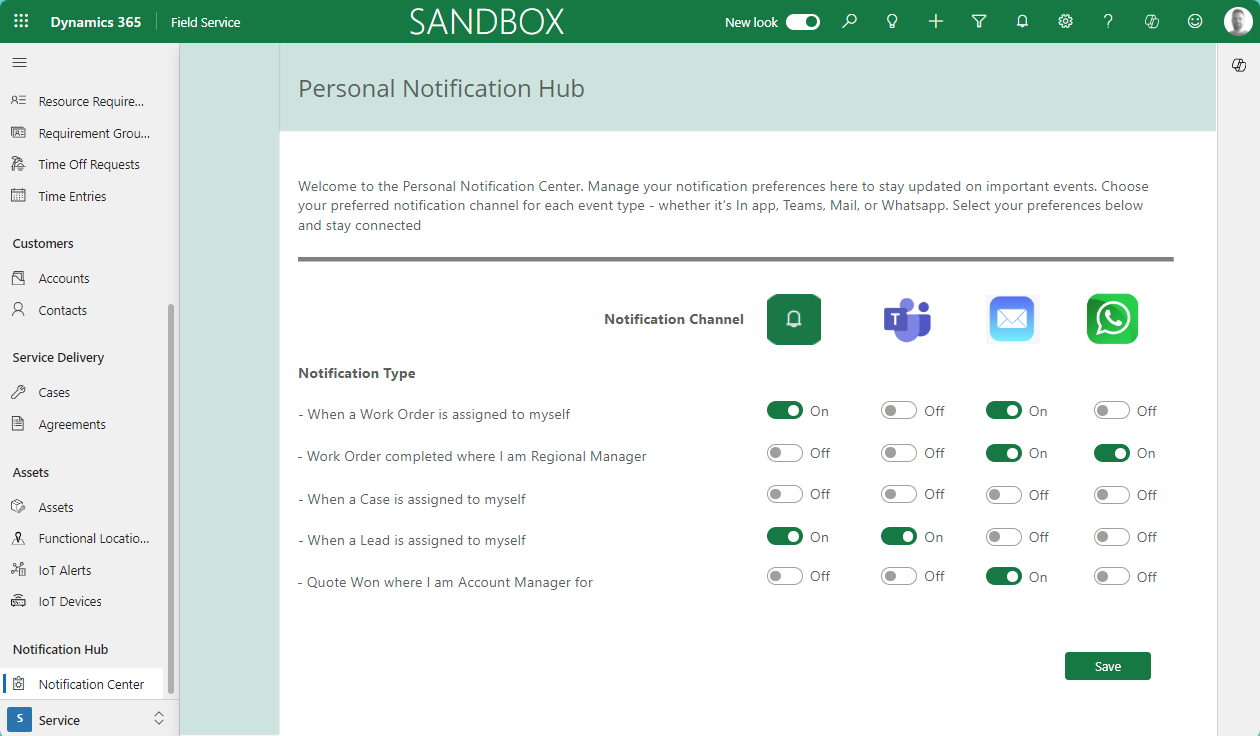This screenshot has height=736, width=1260.
Task: Enable Mail for Case assigned to myself
Action: click(1004, 494)
